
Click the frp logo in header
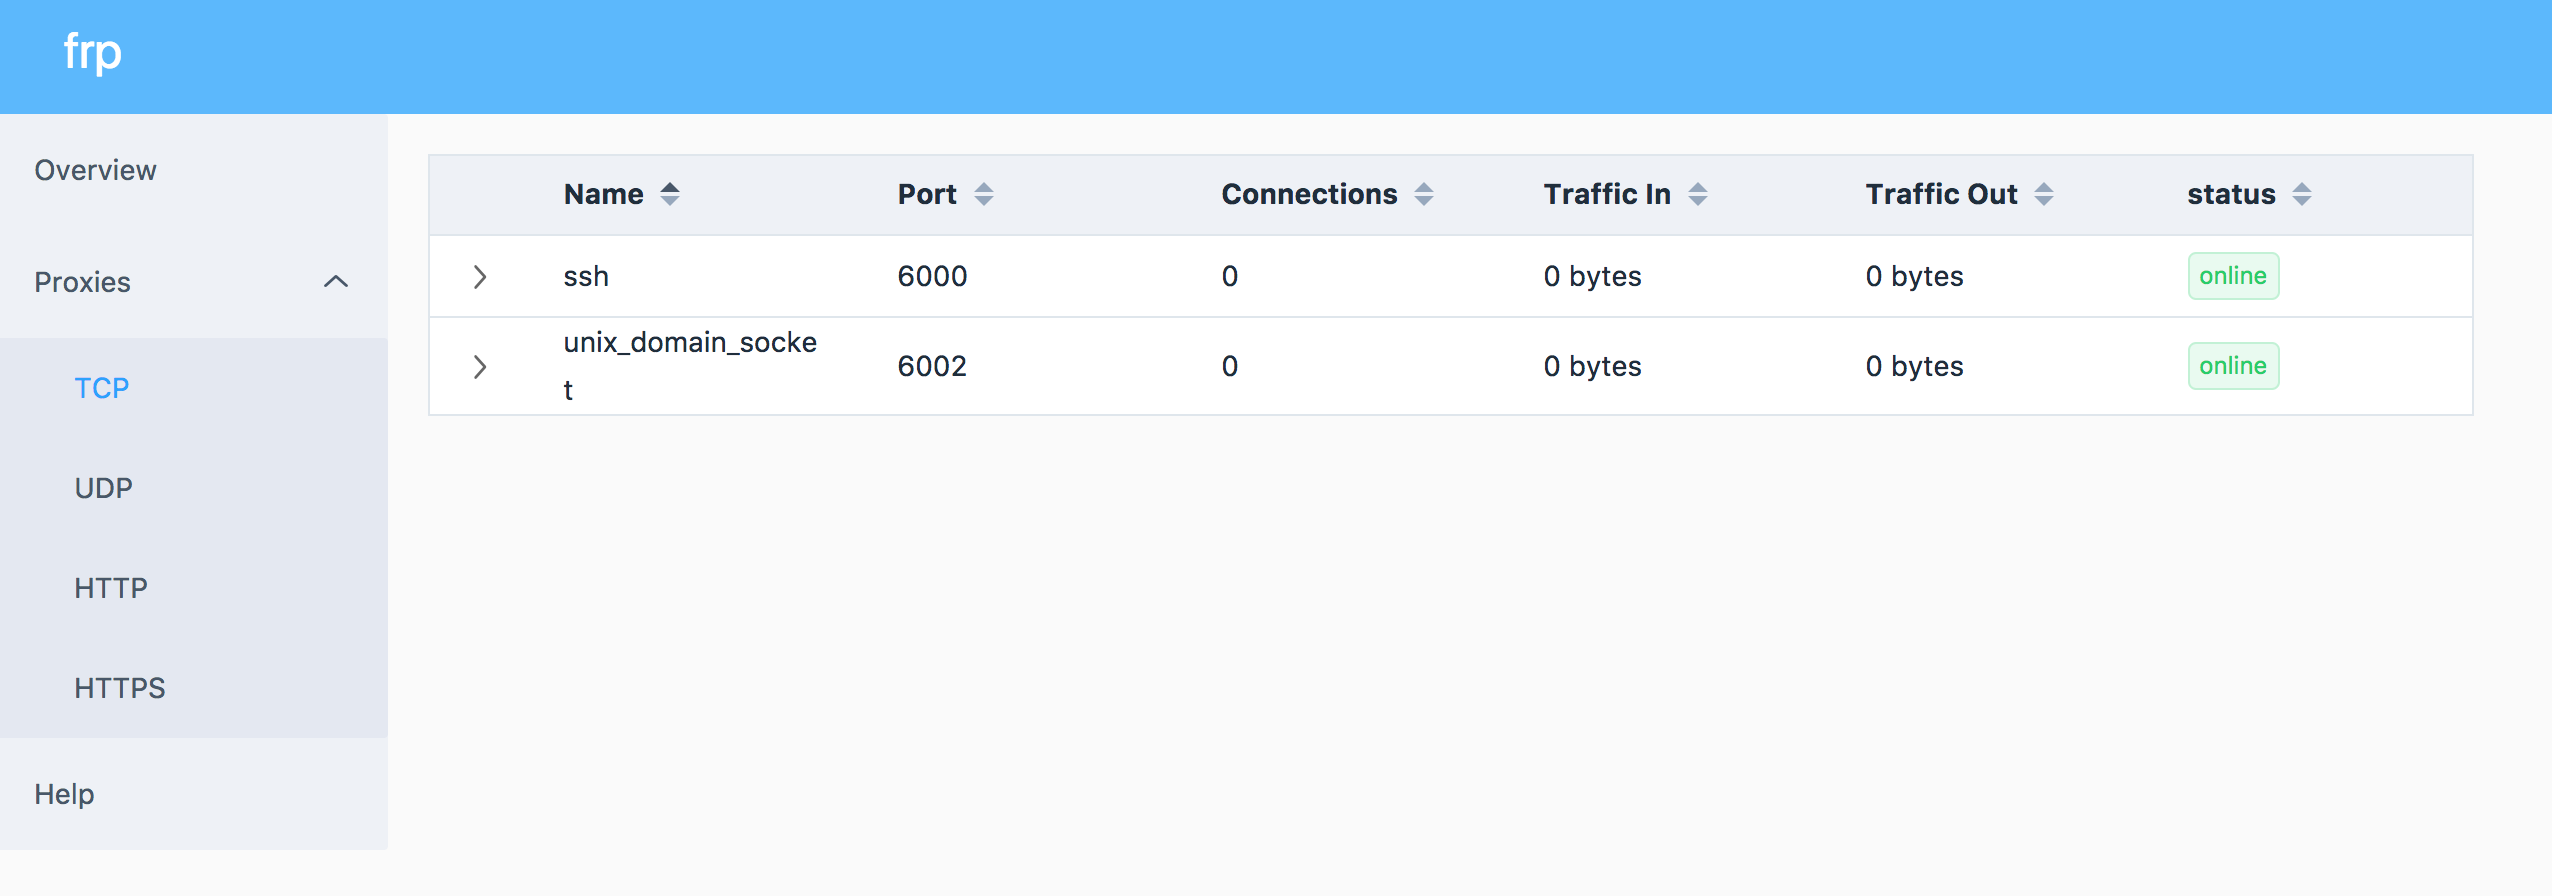point(93,52)
